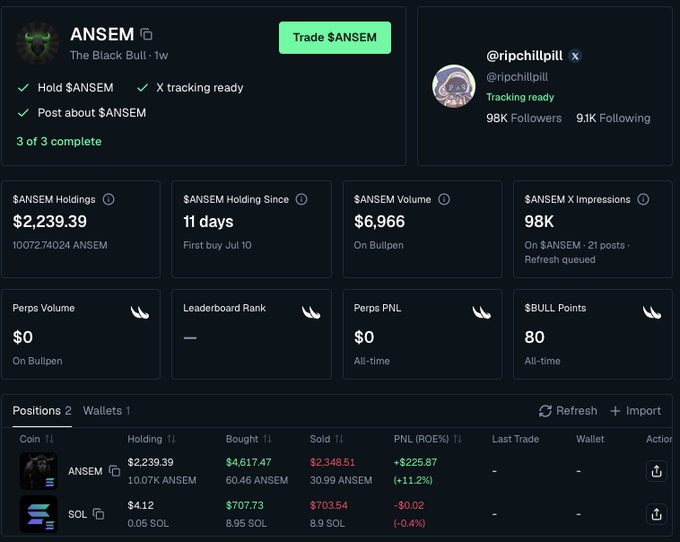This screenshot has width=680, height=542.
Task: Share the ANSEM position
Action: click(656, 471)
